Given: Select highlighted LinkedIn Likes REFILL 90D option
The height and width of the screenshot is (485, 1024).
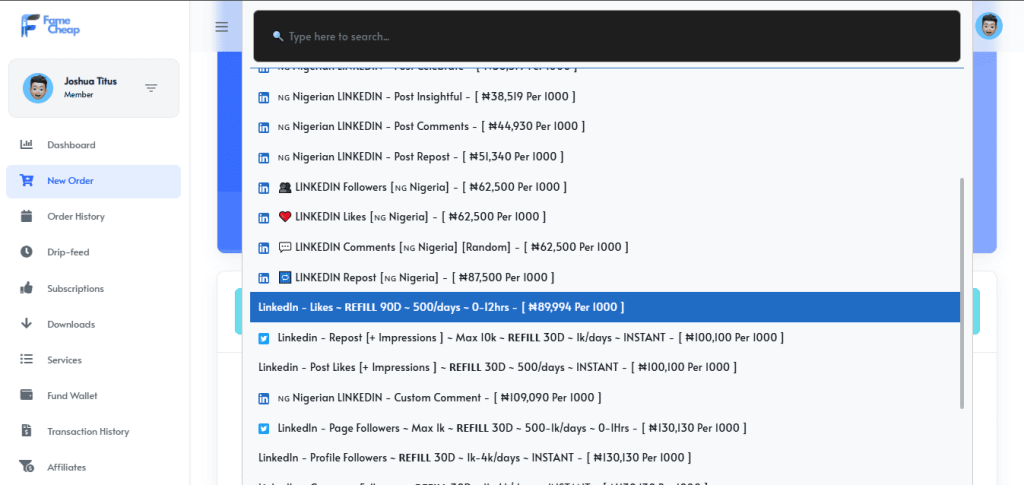Looking at the screenshot, I should click(x=605, y=307).
